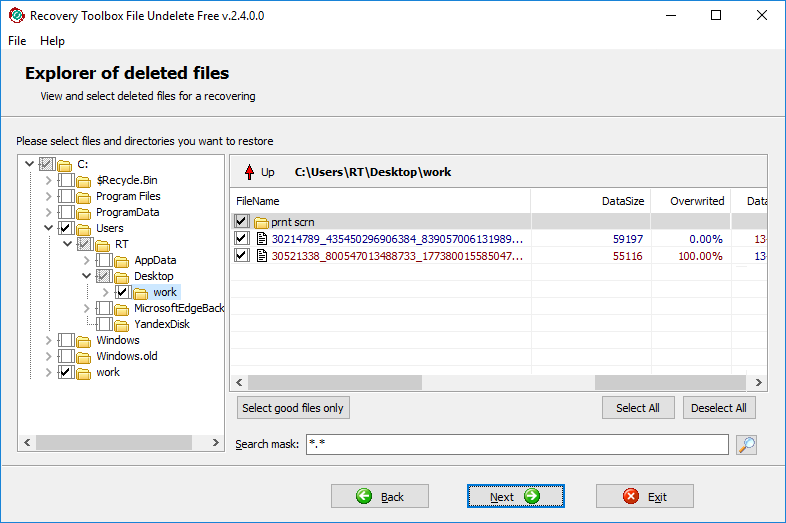Click the $Recycle.Bin folder icon
This screenshot has width=786, height=523.
click(84, 181)
